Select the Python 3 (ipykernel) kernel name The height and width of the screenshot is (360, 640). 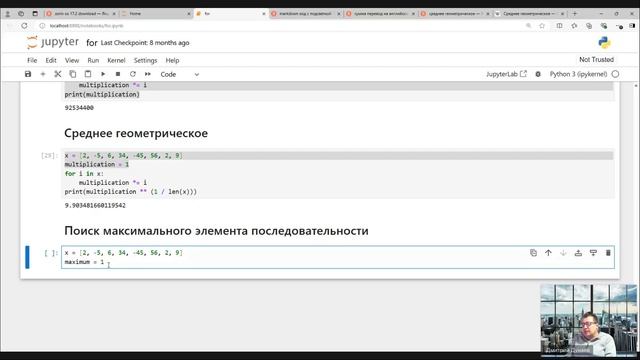coord(578,74)
